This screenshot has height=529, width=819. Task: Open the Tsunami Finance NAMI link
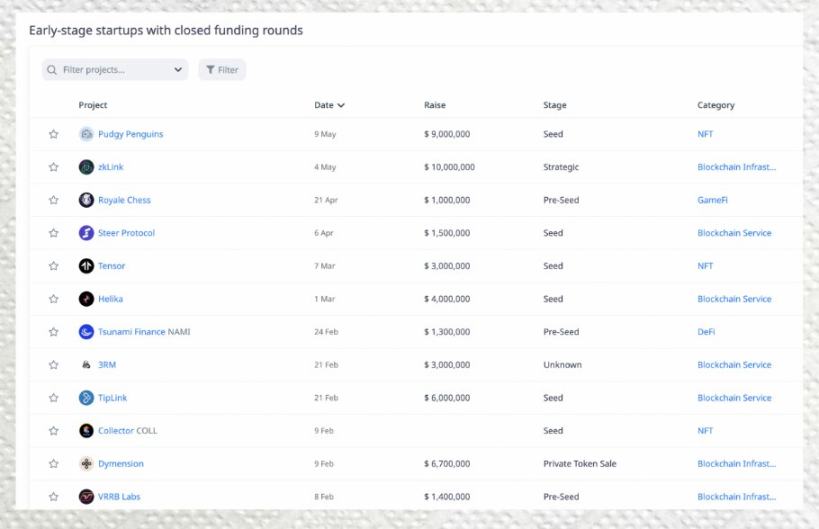pyautogui.click(x=144, y=332)
